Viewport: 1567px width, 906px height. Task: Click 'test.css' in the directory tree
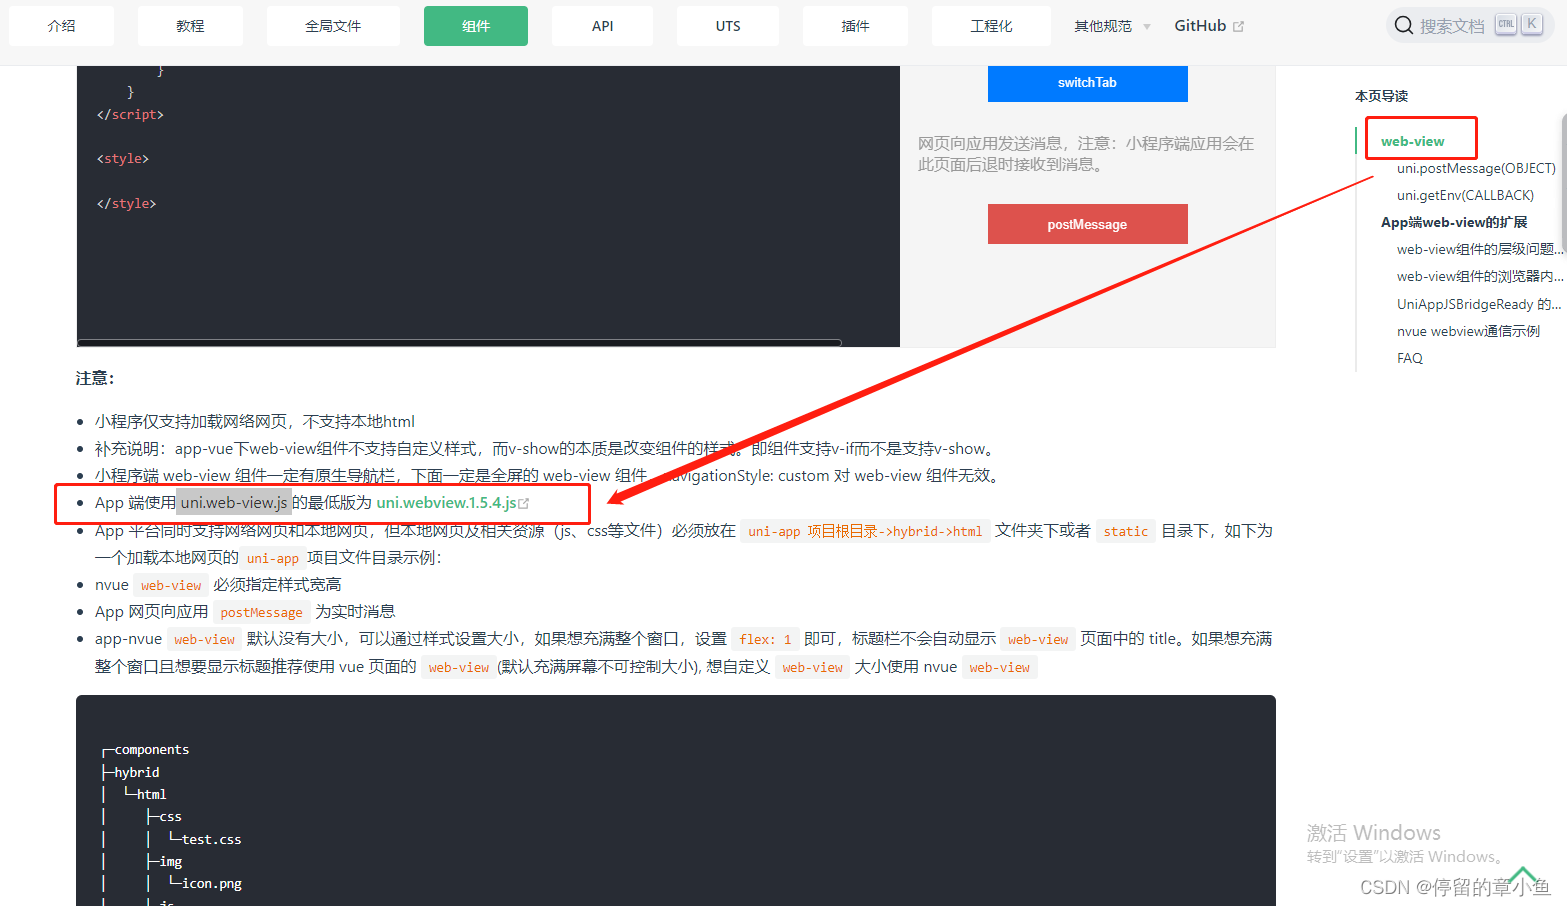click(x=212, y=839)
